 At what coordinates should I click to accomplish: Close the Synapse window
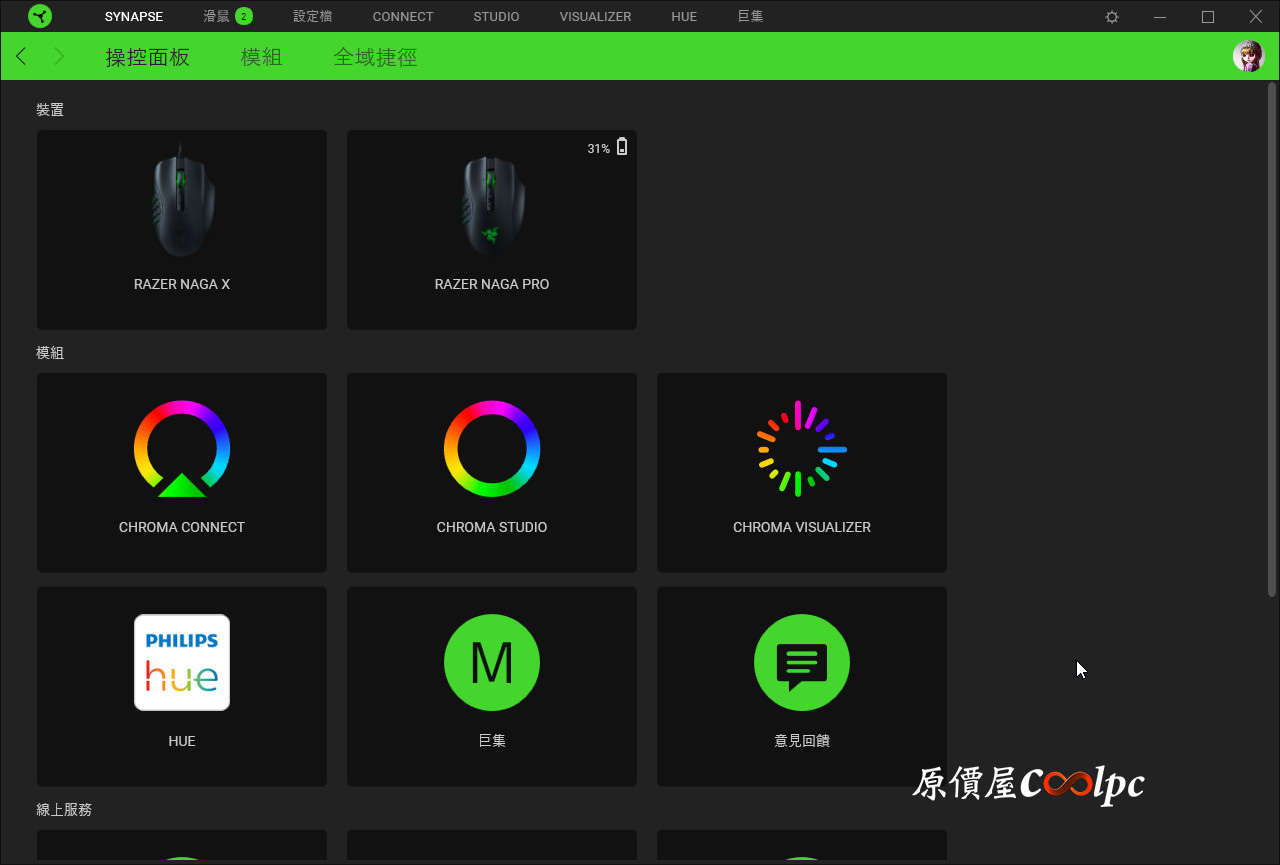click(1256, 17)
